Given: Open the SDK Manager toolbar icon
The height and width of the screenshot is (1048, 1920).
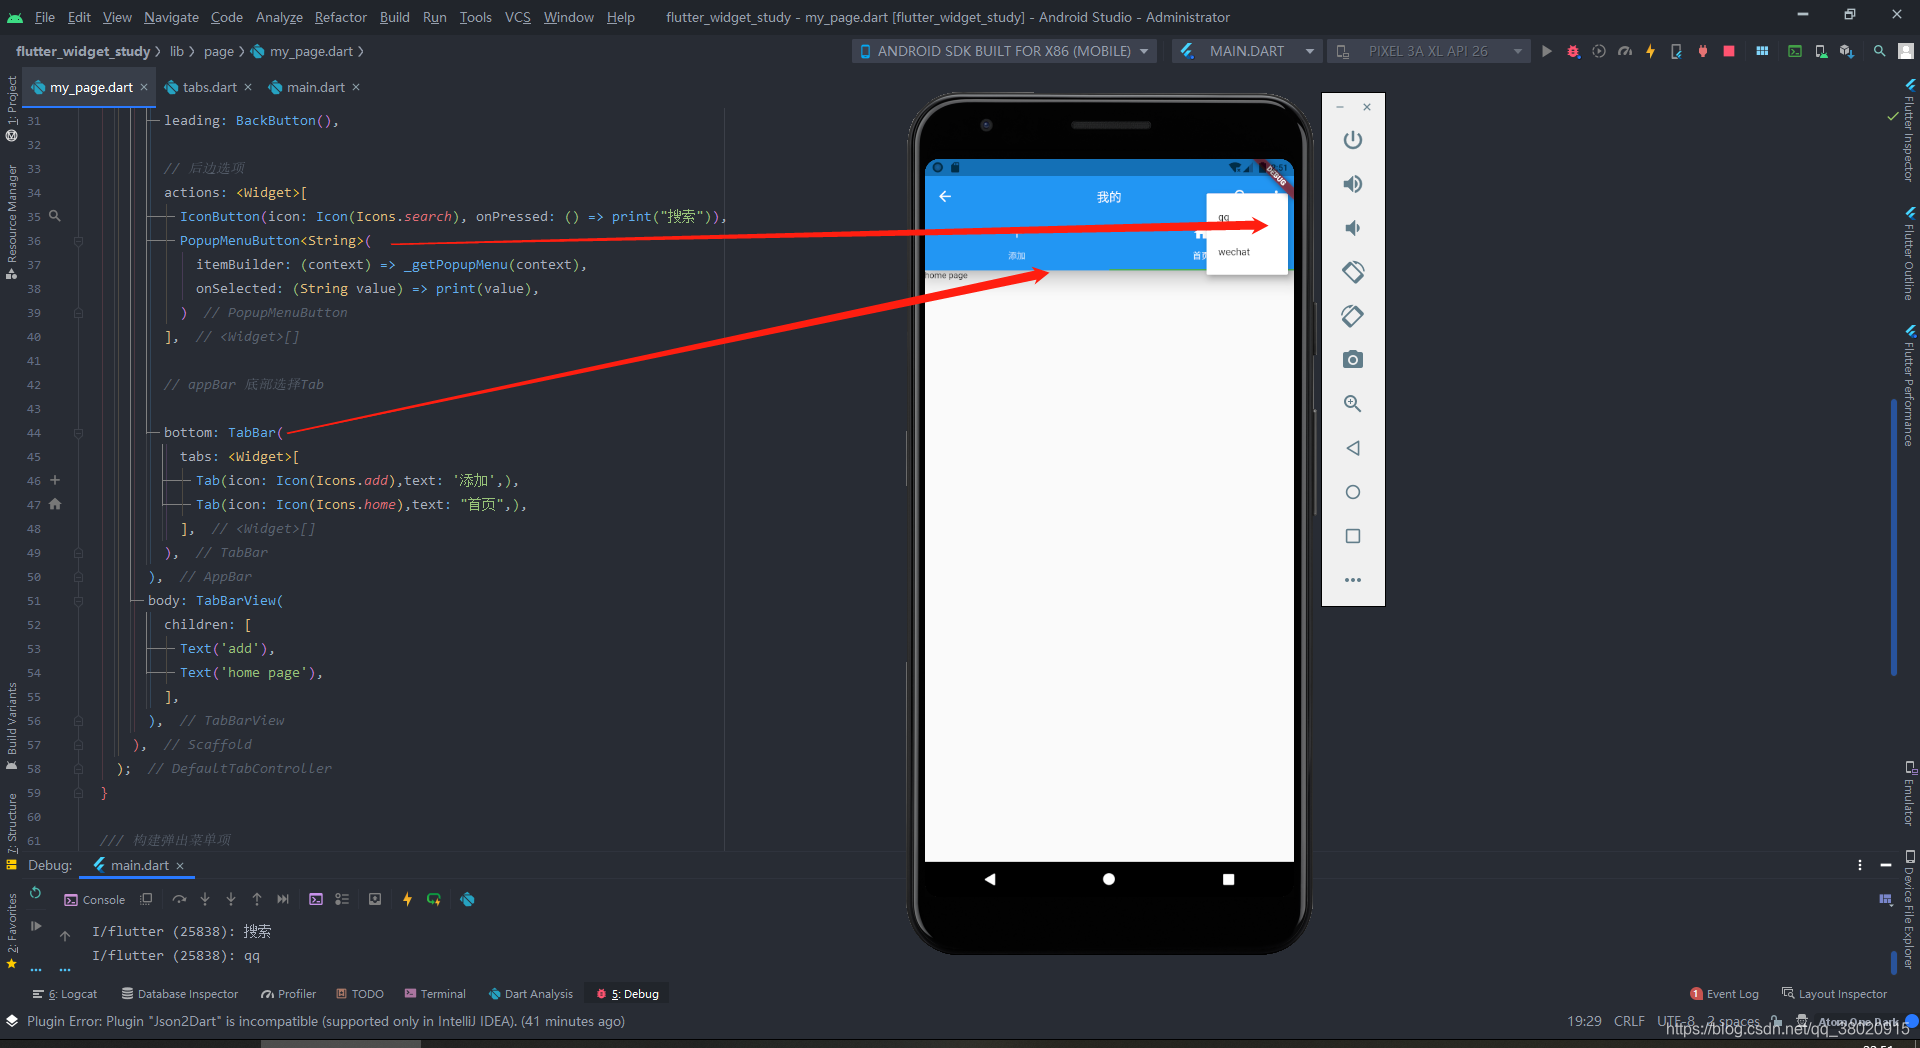Looking at the screenshot, I should [x=1847, y=51].
